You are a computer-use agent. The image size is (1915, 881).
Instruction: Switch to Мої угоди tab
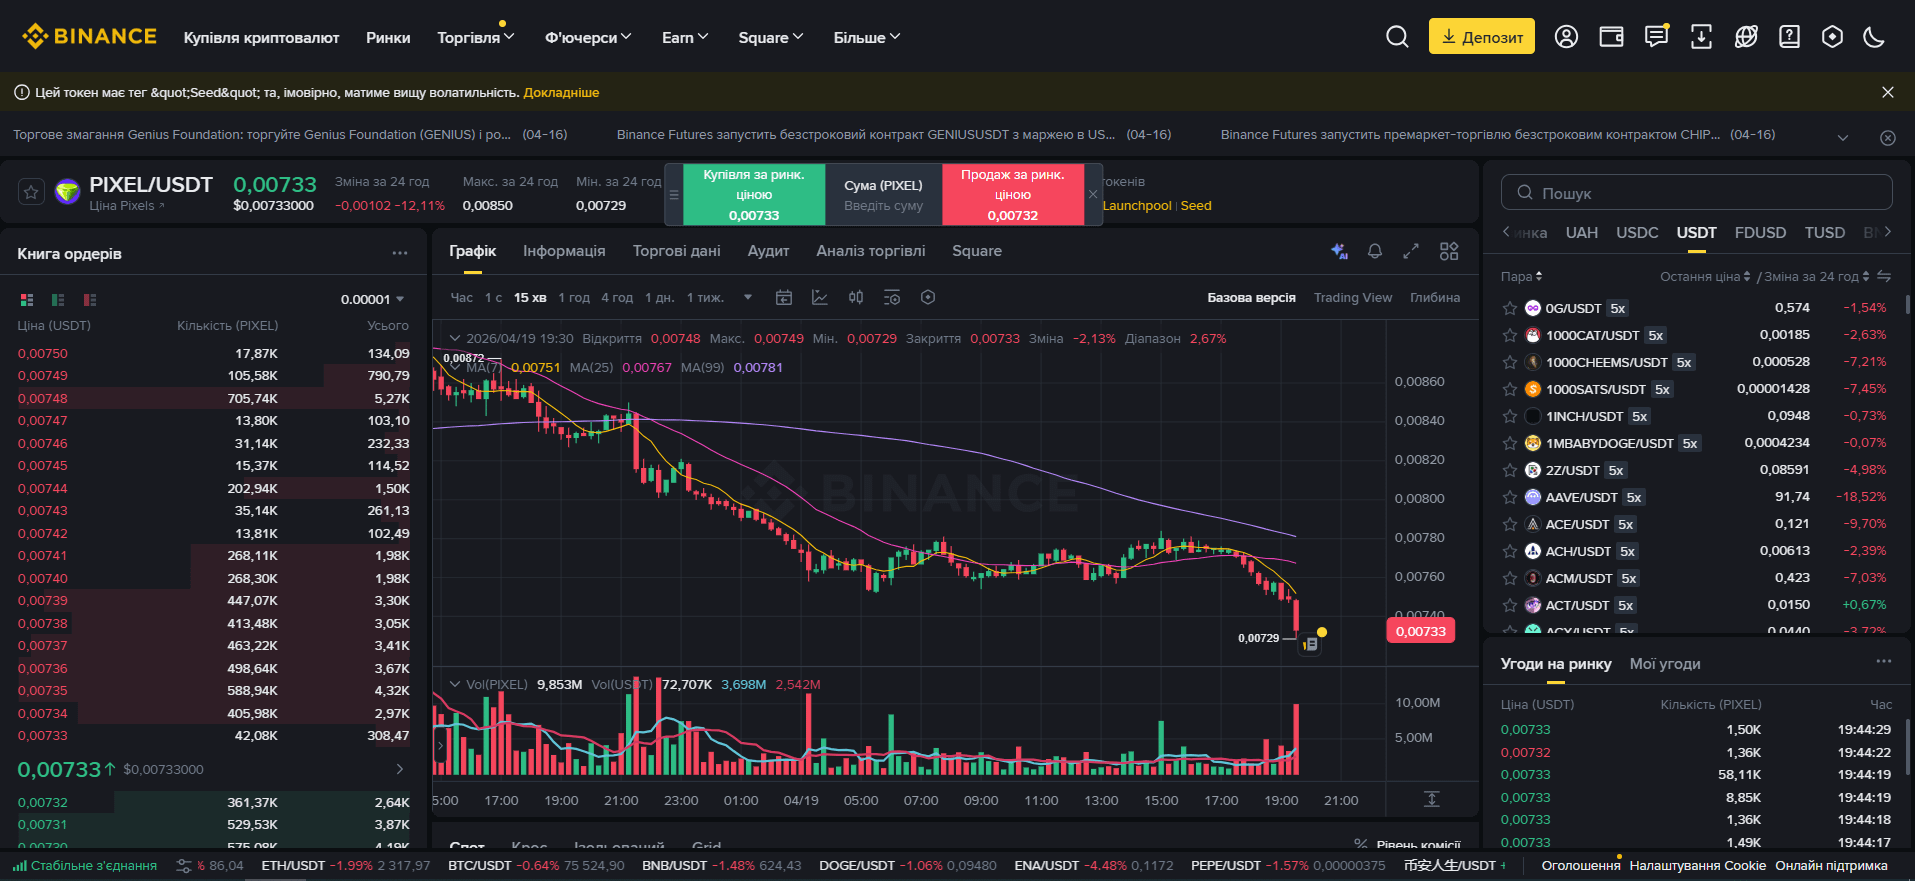tap(1665, 663)
